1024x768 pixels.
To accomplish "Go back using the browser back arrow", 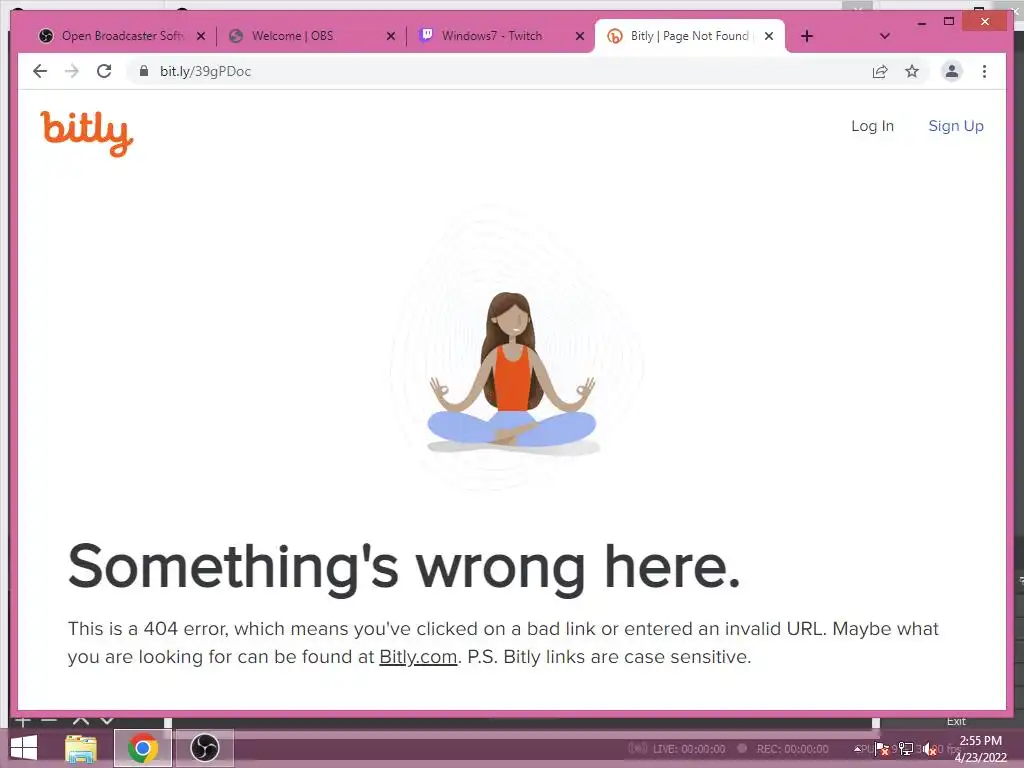I will coord(40,71).
